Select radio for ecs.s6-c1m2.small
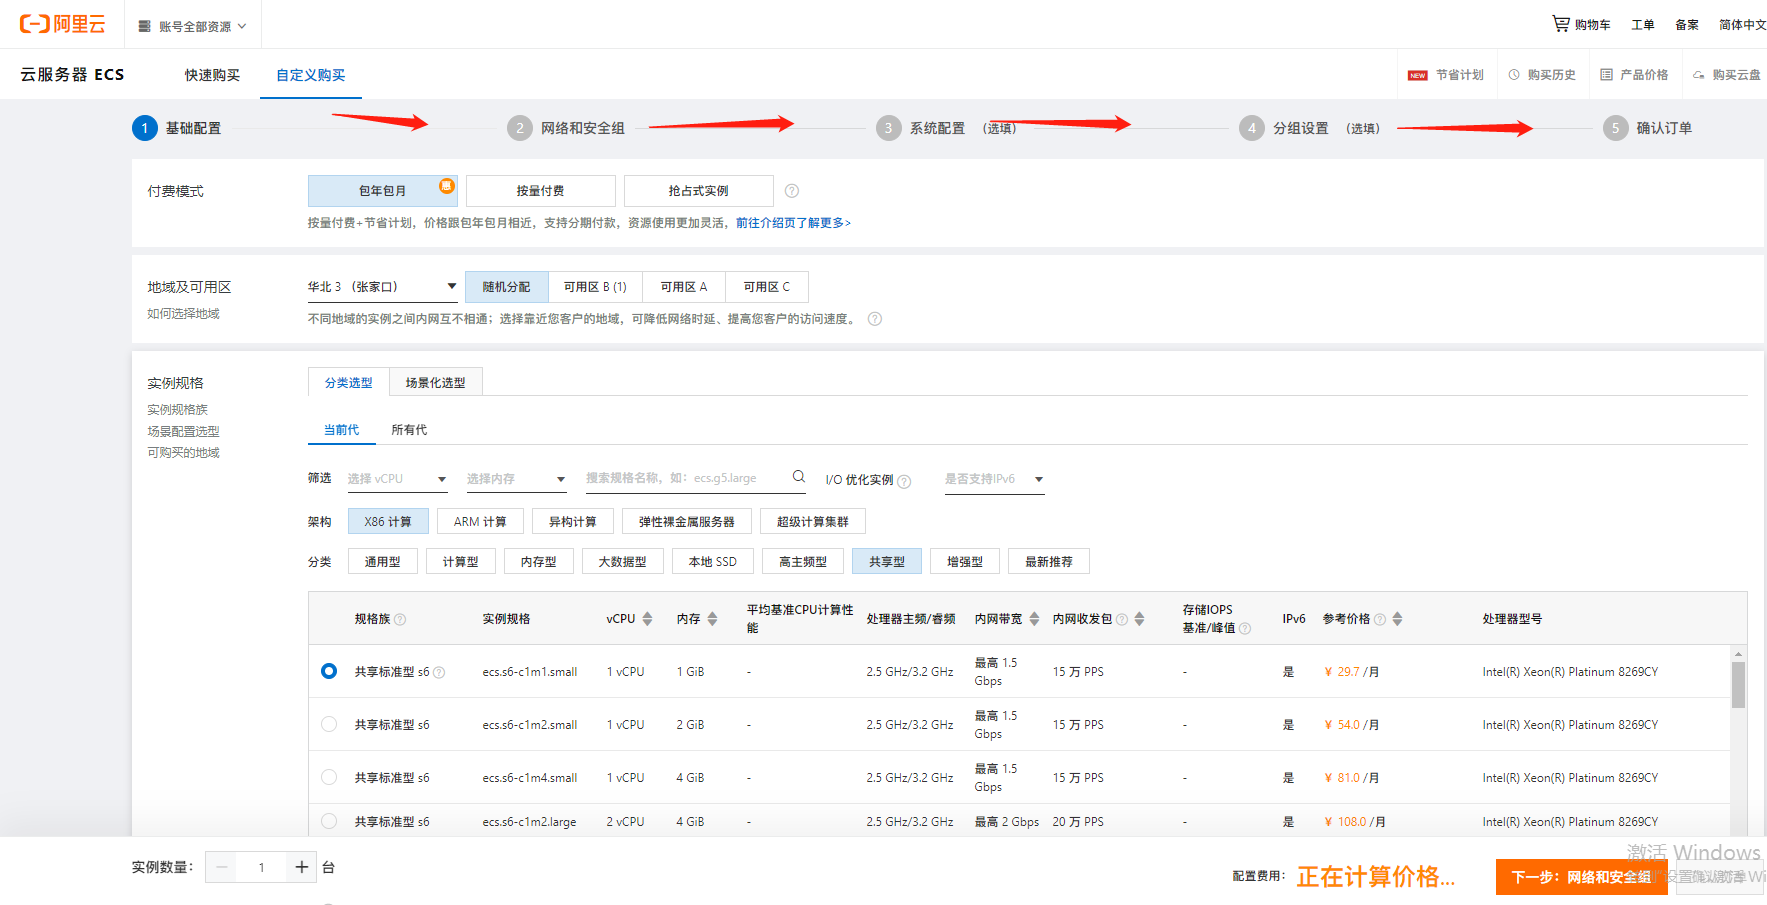The height and width of the screenshot is (905, 1767). click(x=329, y=724)
